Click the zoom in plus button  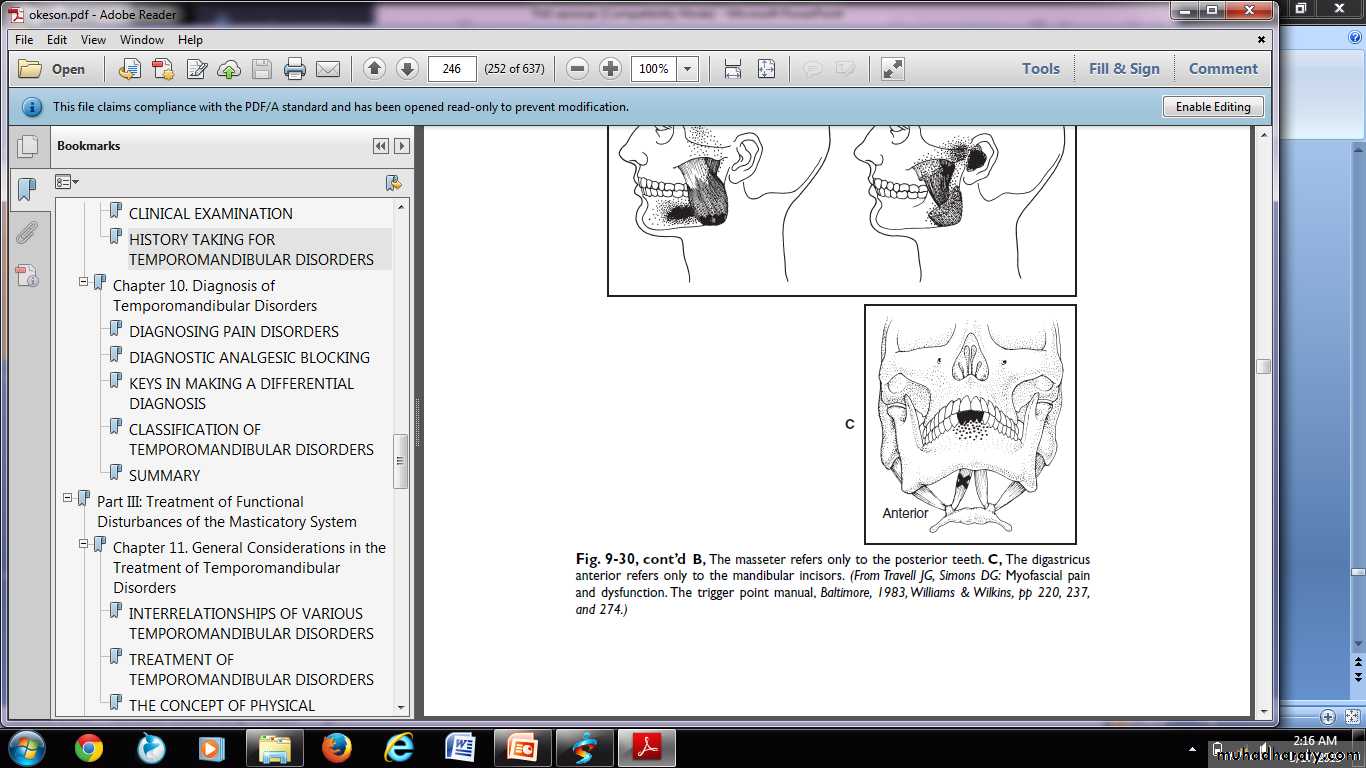tap(610, 69)
